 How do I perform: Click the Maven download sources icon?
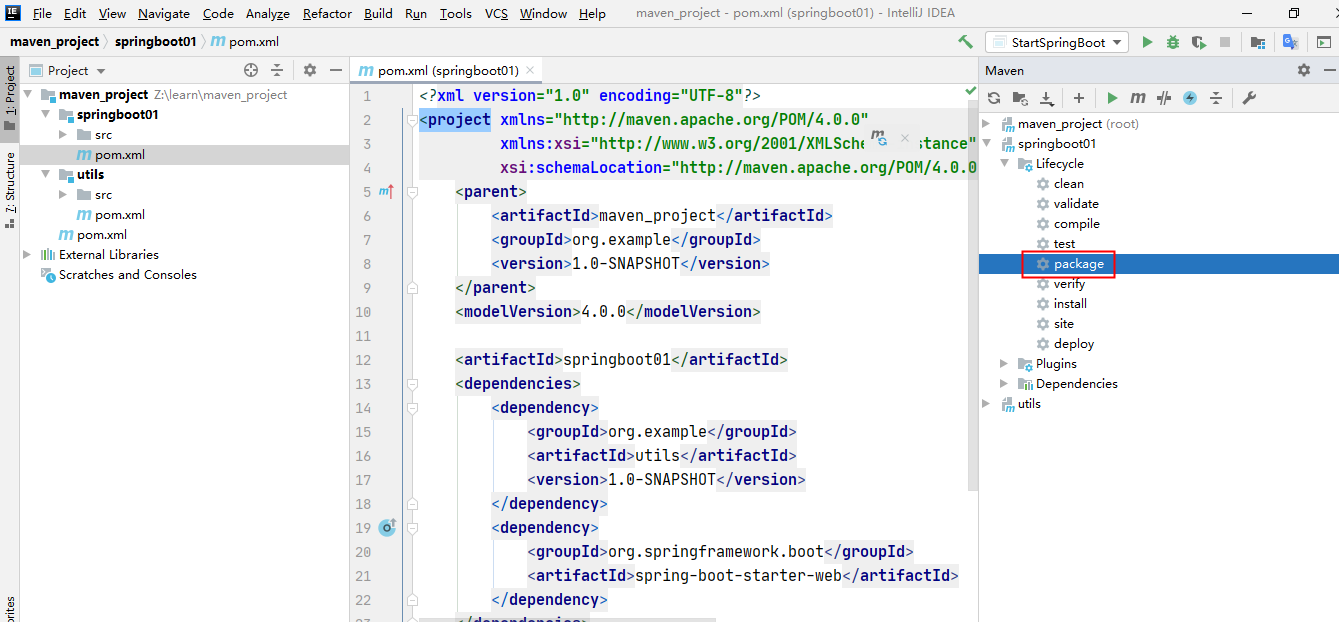(1047, 98)
